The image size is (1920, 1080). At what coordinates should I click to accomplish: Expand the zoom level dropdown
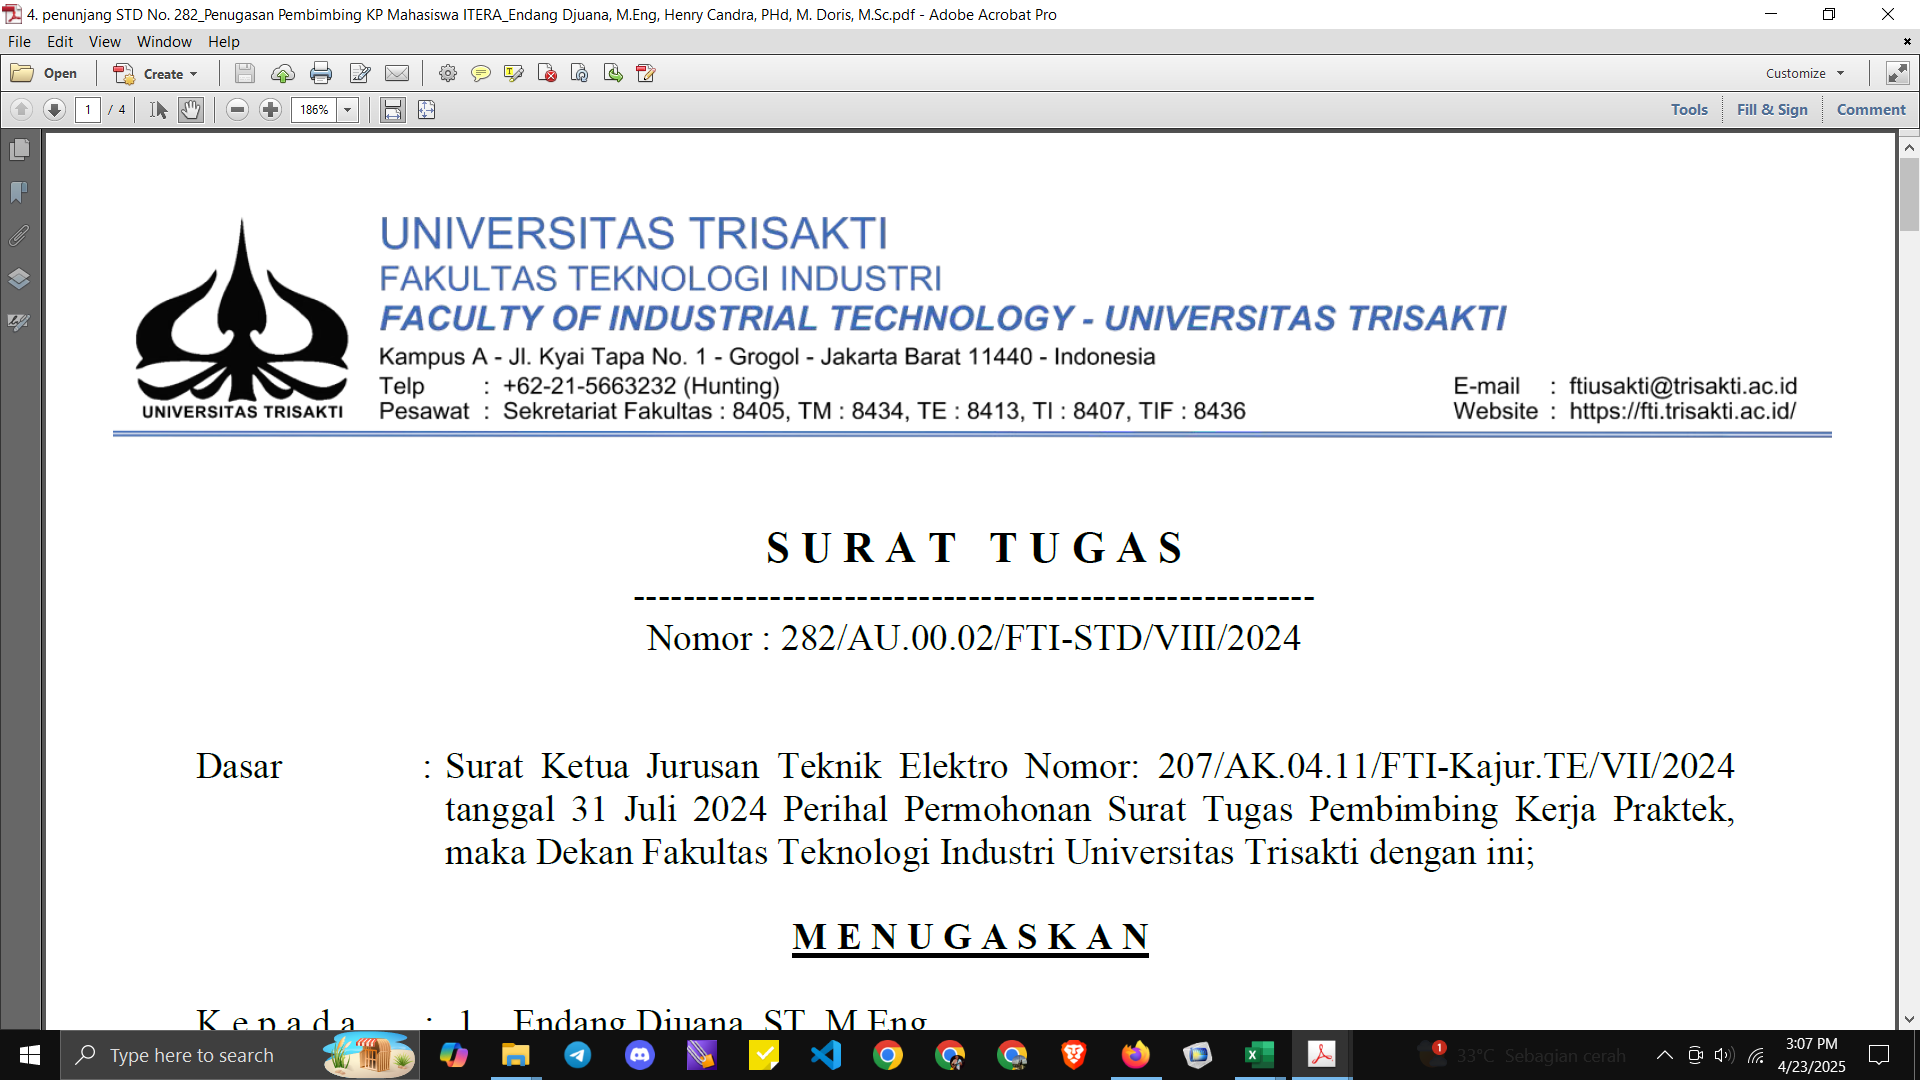pos(348,110)
